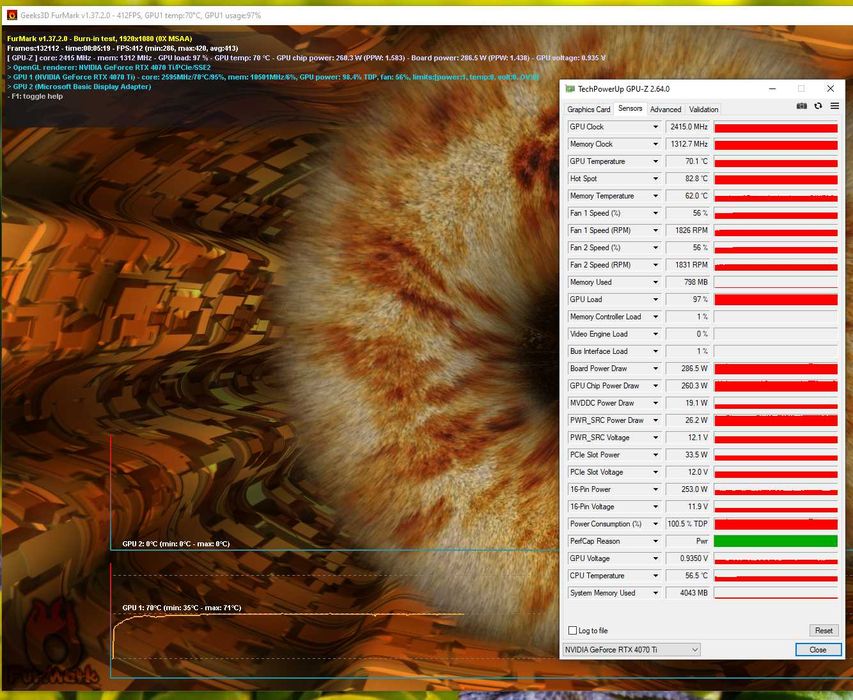853x700 pixels.
Task: Open the Video Engine Load dropdown
Action: click(x=656, y=334)
